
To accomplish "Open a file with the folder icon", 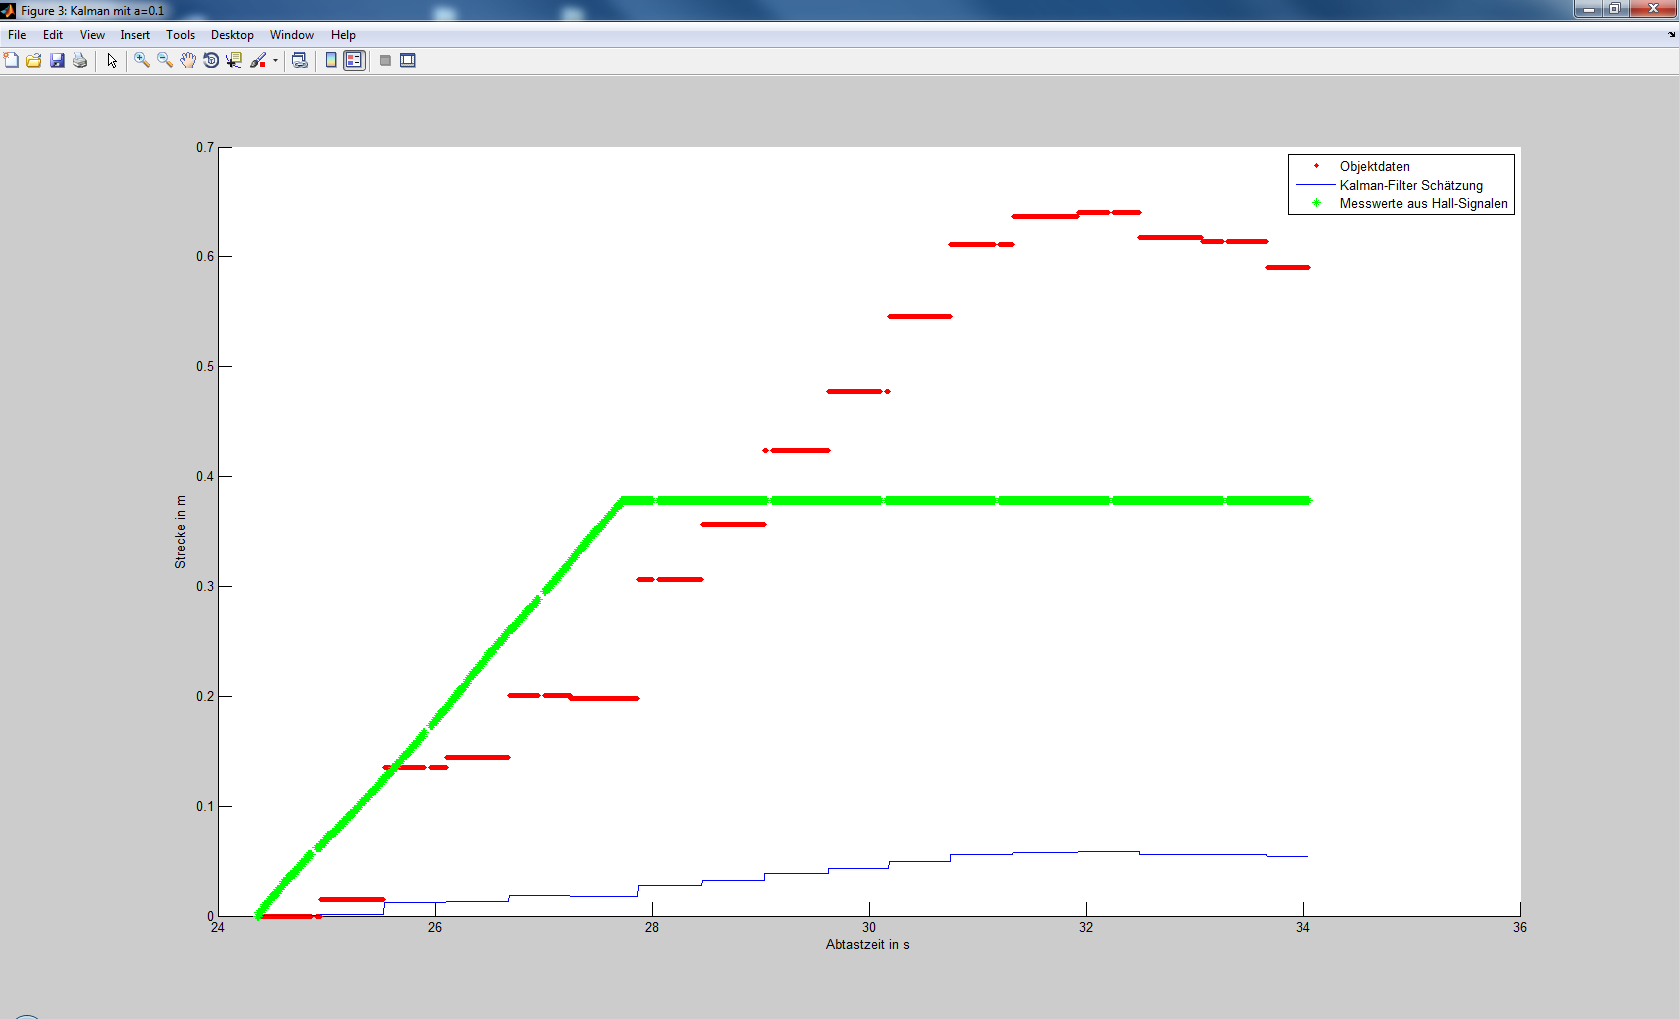I will click(34, 61).
